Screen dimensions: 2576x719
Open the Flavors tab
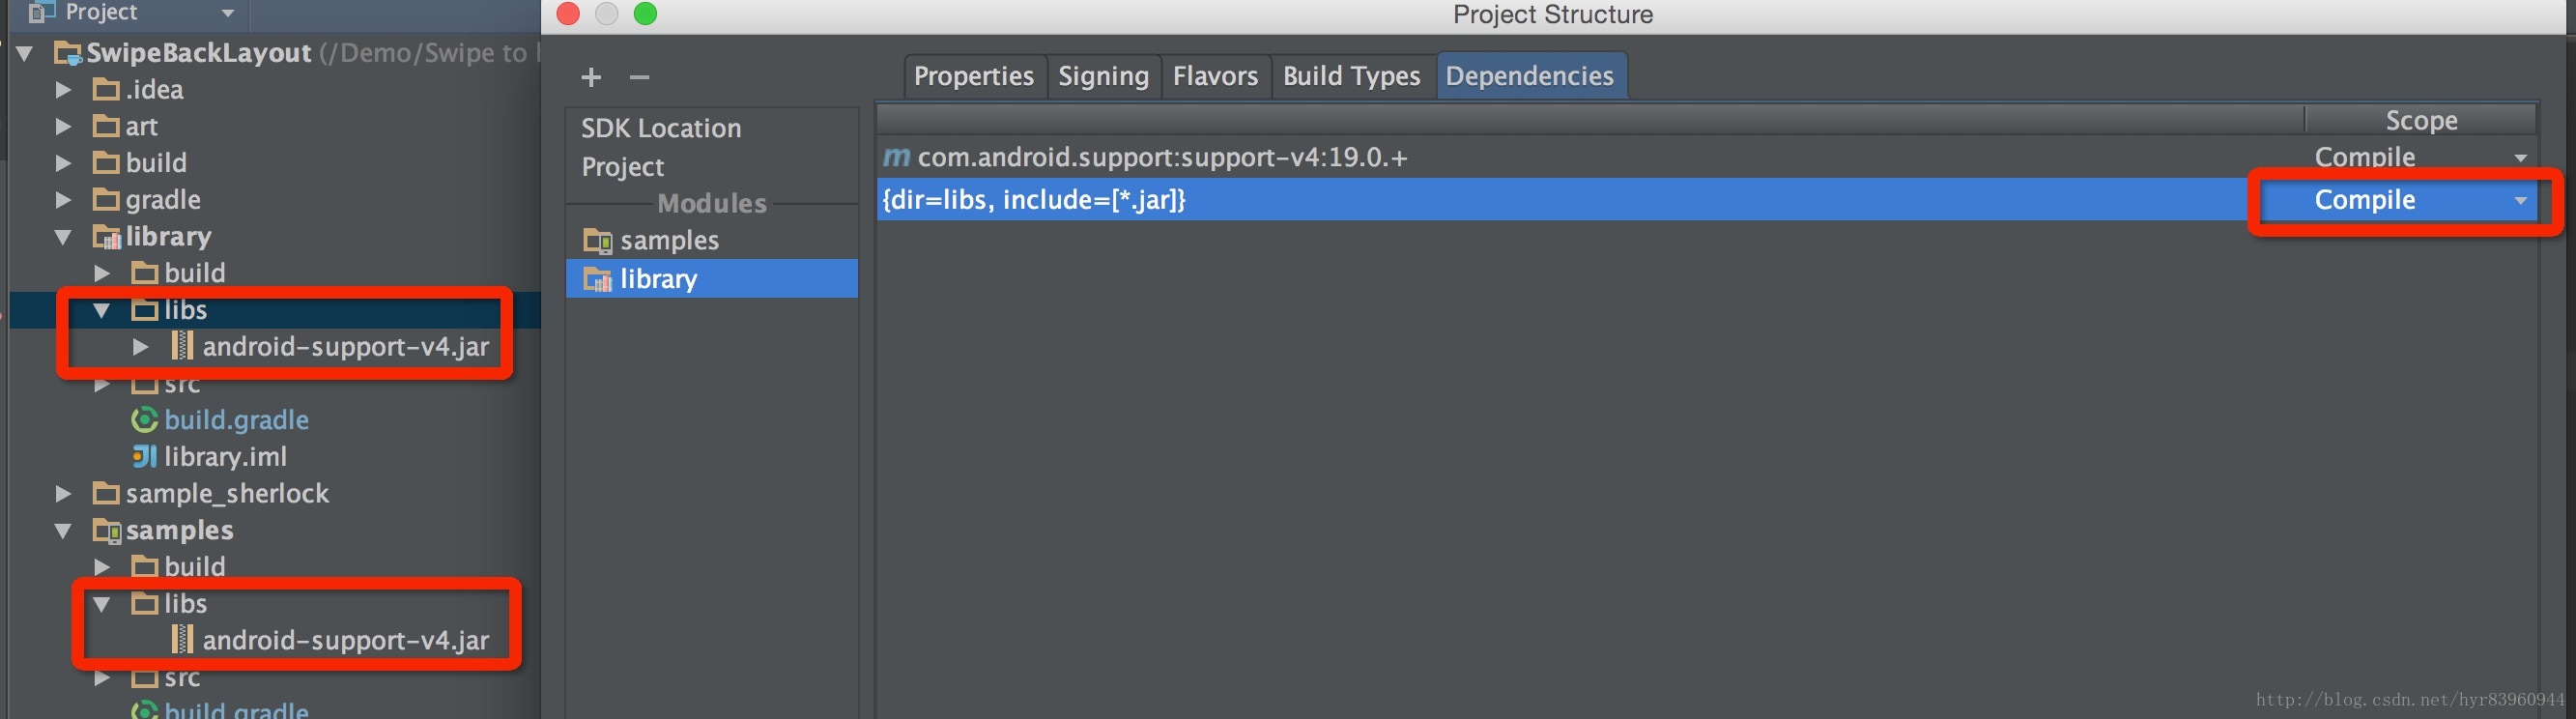(x=1215, y=76)
